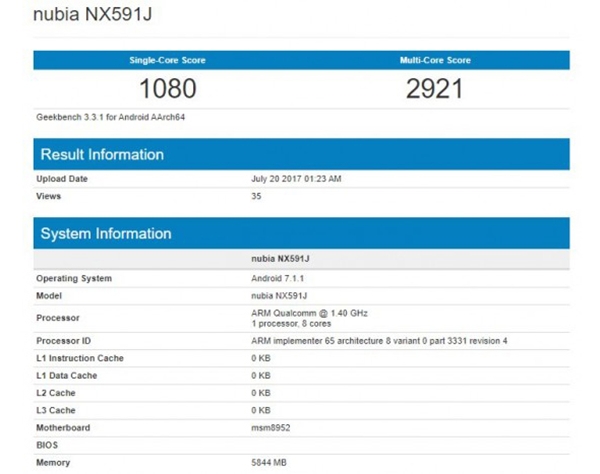Click the July 20 2017 upload date value
This screenshot has height=474, width=600.
click(296, 179)
